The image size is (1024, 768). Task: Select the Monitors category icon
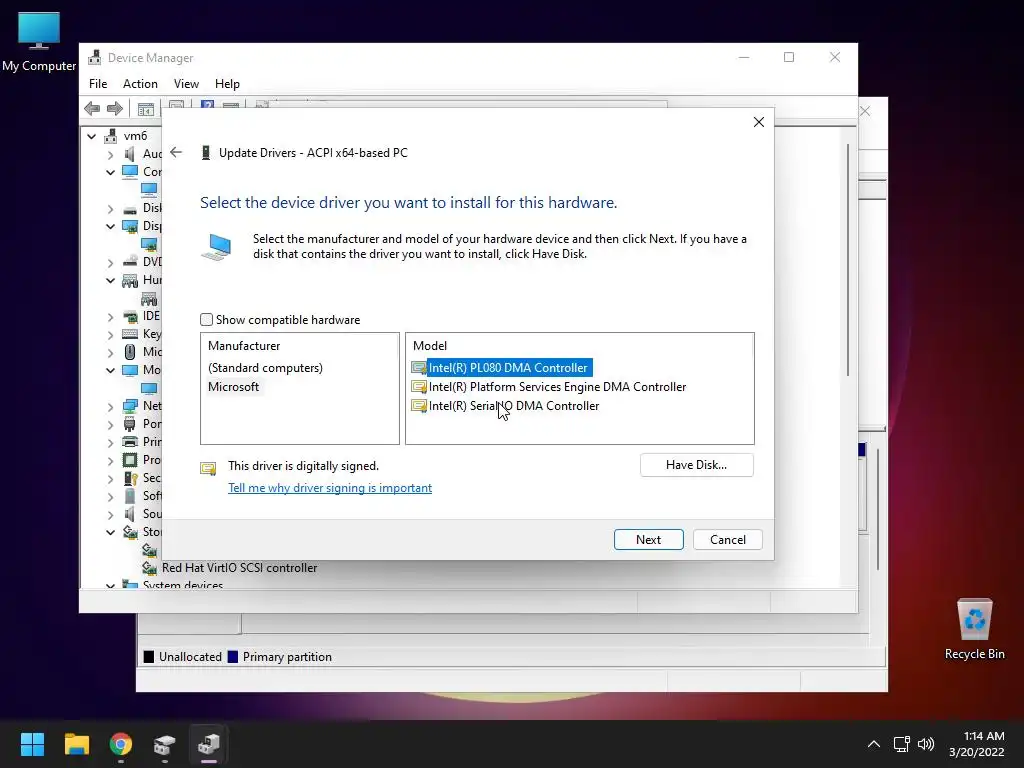pos(130,370)
